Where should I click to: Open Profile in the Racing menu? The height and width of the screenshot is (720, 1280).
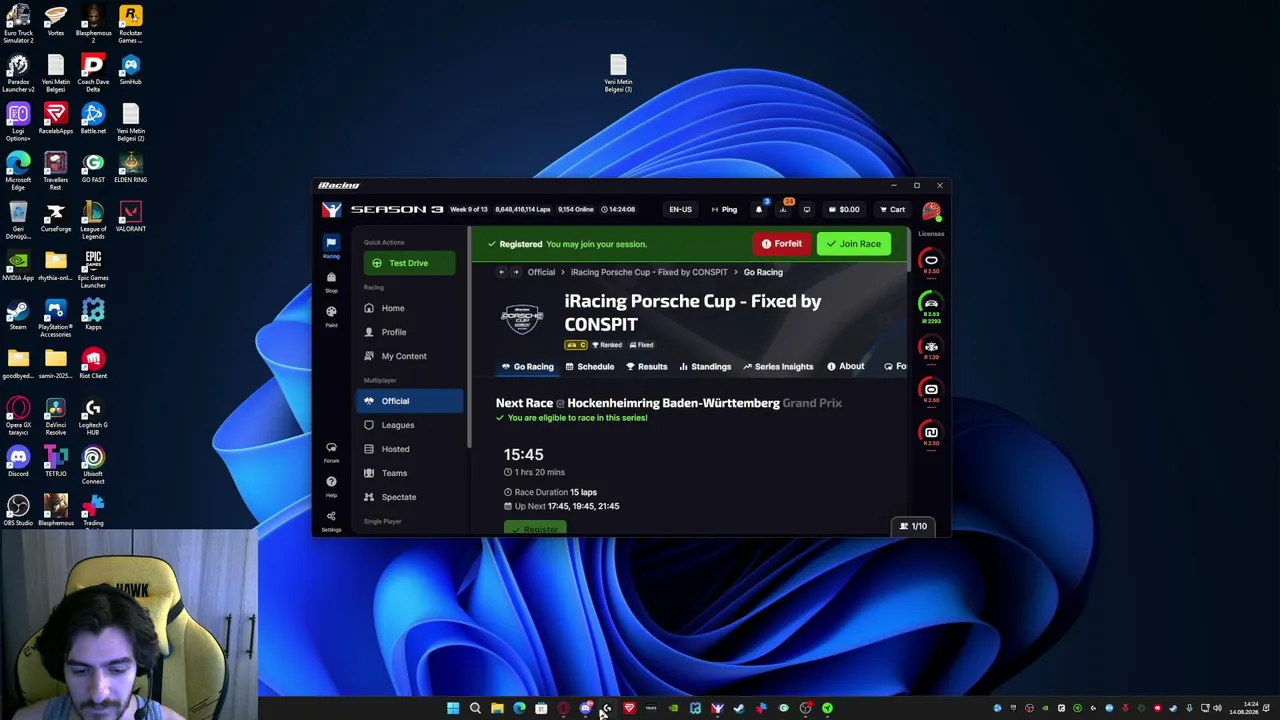(409, 332)
